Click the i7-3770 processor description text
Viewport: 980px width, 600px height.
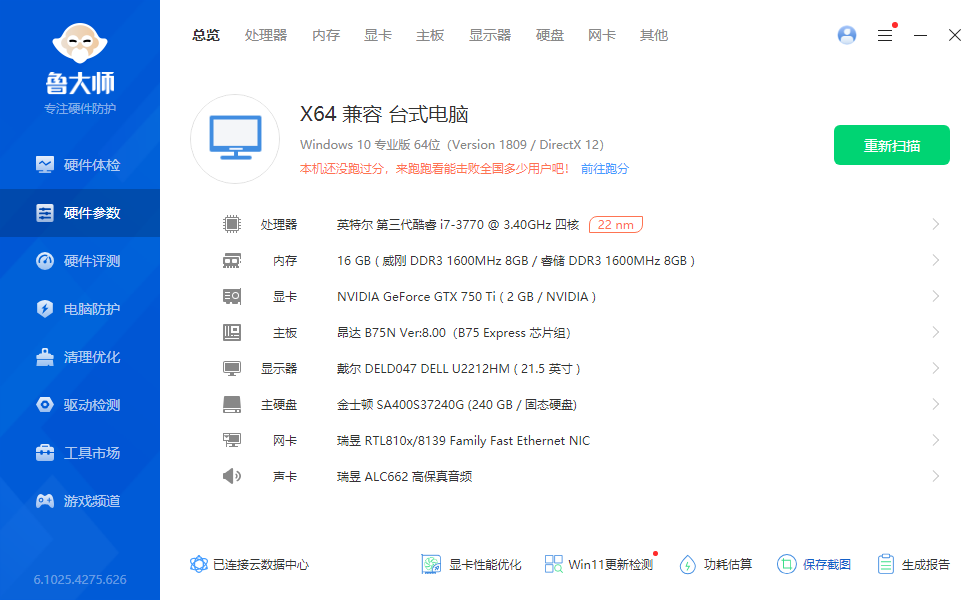click(x=458, y=224)
